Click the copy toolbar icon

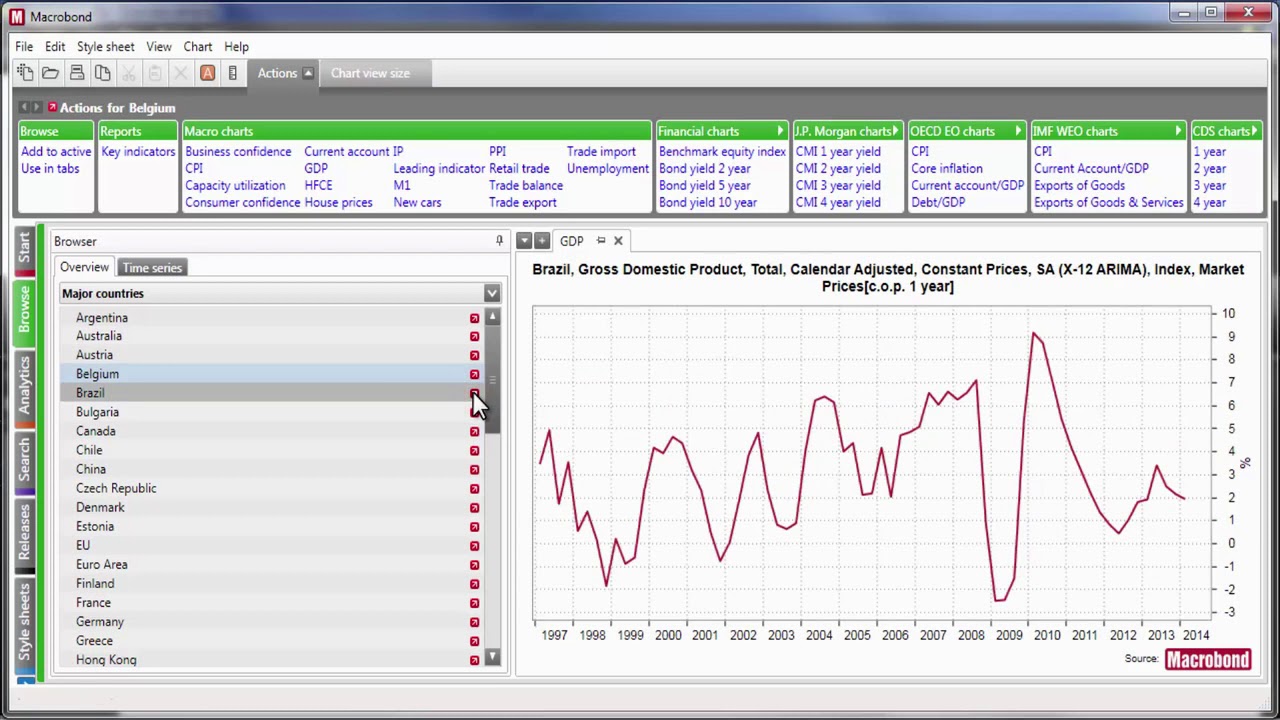(x=102, y=73)
